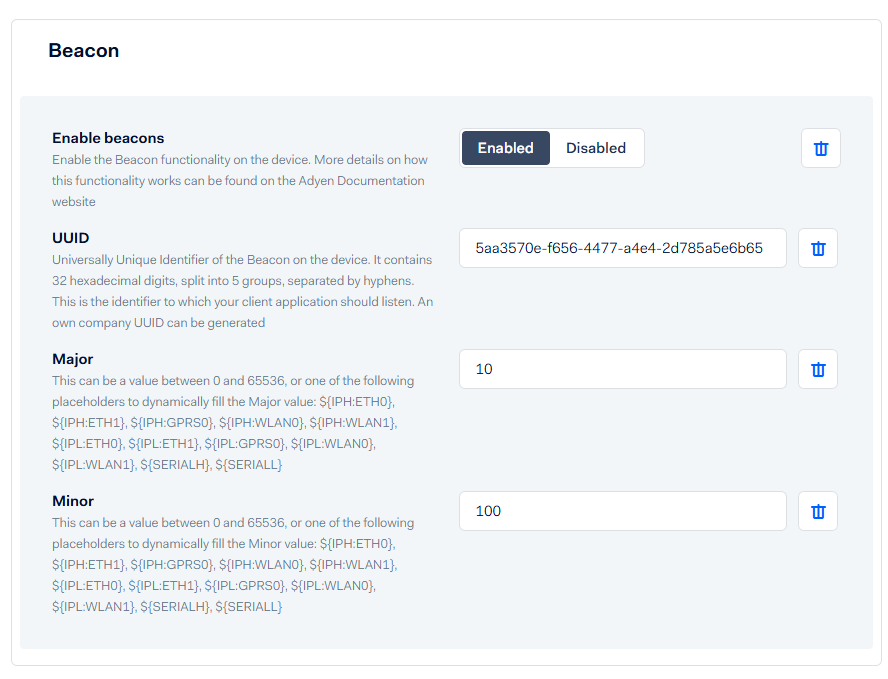The image size is (888, 679).
Task: Click trash icon next to UUID field
Action: point(818,248)
